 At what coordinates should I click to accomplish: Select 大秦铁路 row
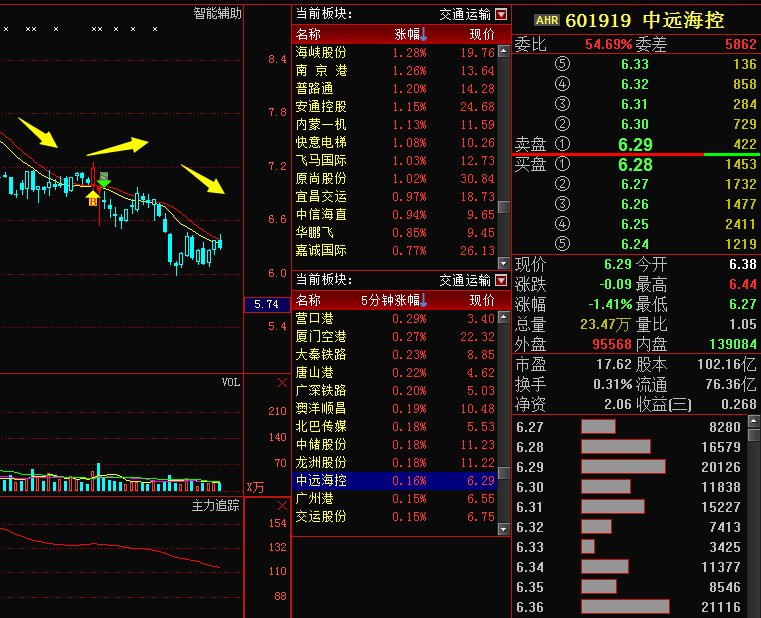click(395, 354)
